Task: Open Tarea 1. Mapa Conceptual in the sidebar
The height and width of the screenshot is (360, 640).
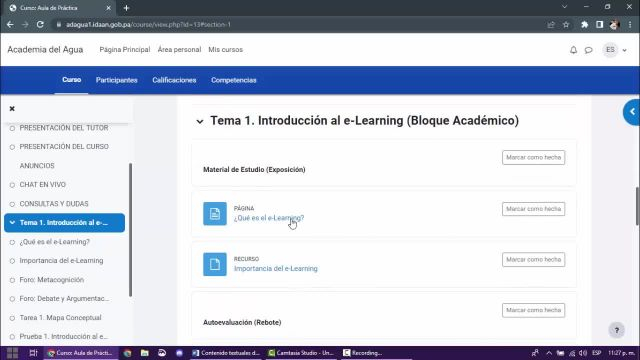Action: pos(60,318)
